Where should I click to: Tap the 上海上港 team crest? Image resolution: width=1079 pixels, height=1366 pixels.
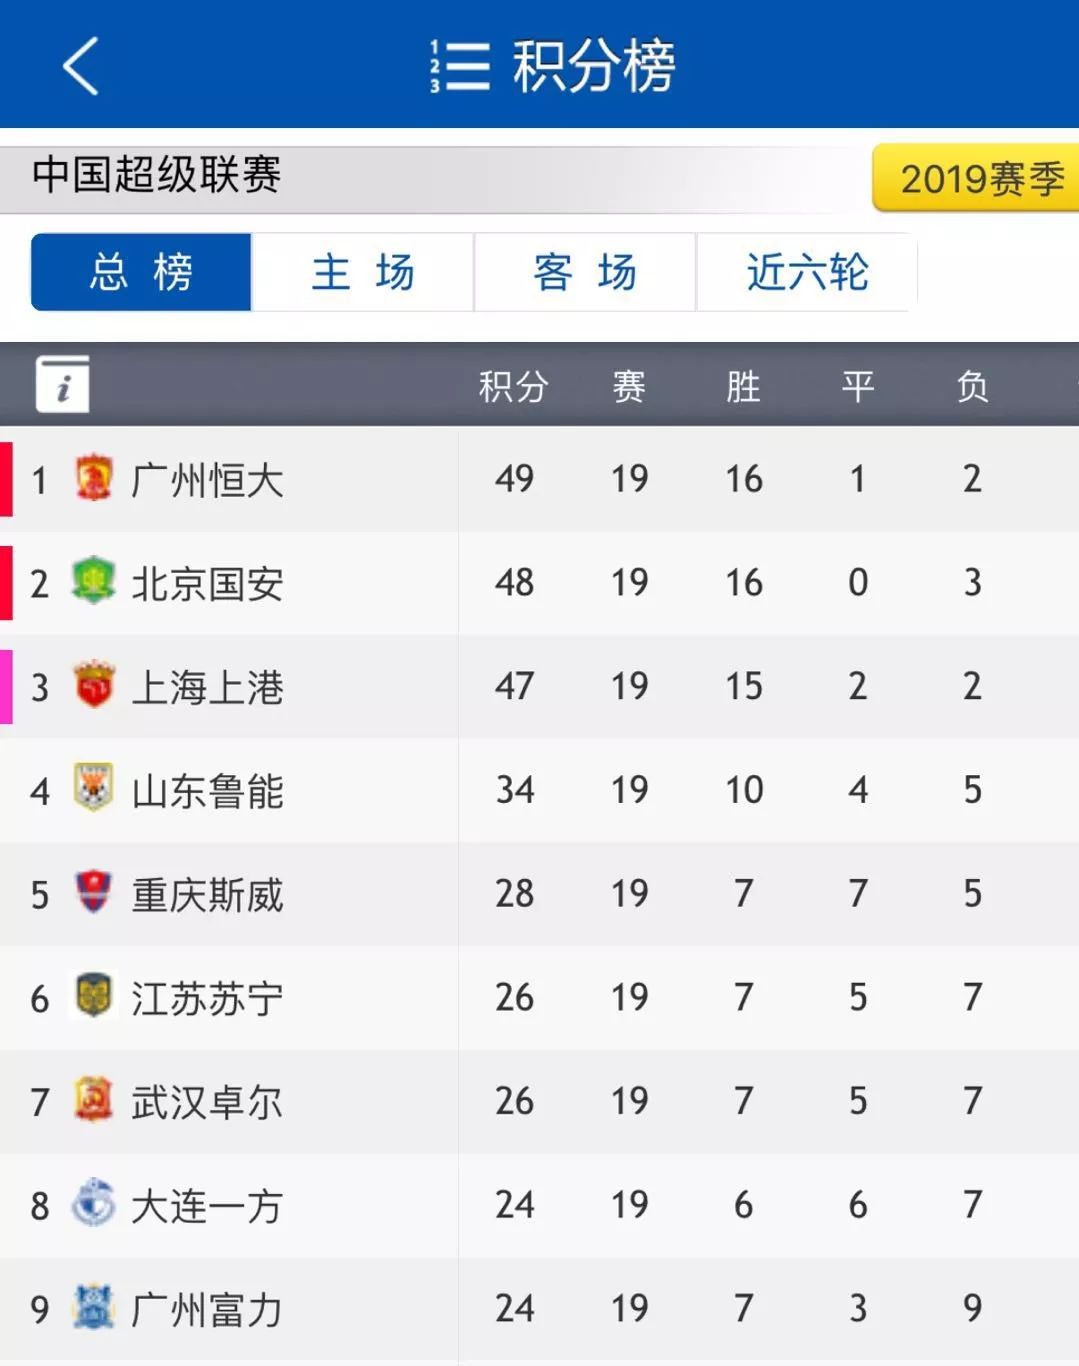[x=94, y=685]
